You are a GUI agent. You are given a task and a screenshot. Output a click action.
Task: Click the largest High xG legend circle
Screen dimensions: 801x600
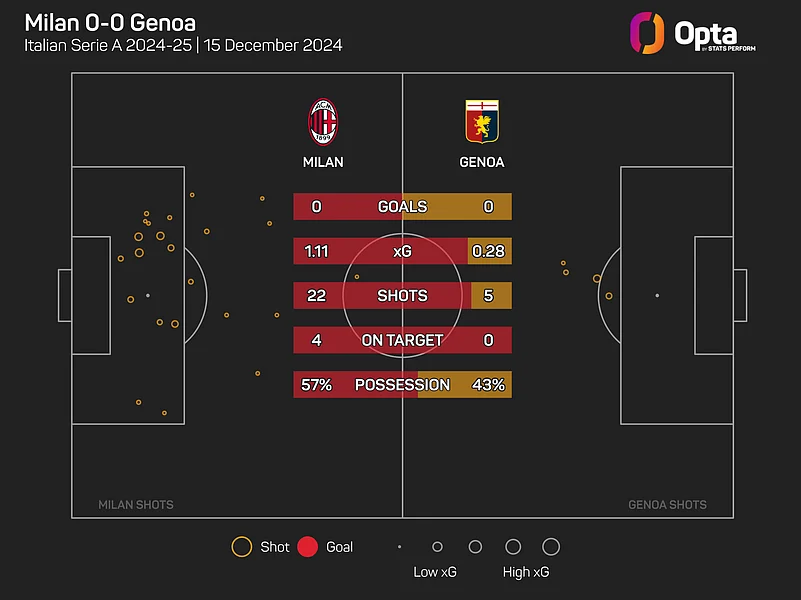(550, 547)
